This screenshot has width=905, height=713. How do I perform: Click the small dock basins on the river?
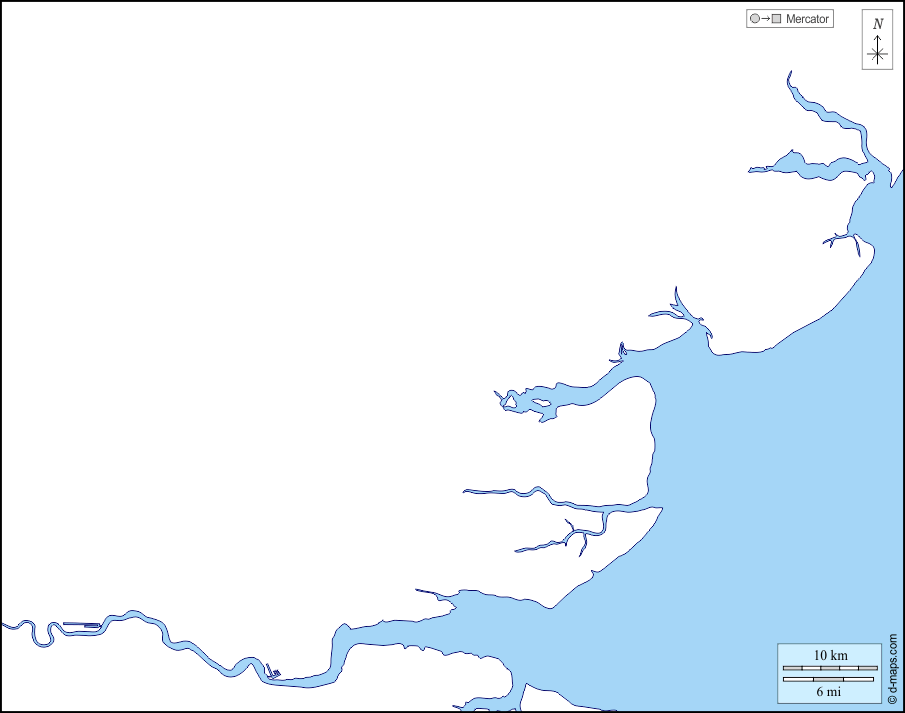(x=272, y=673)
